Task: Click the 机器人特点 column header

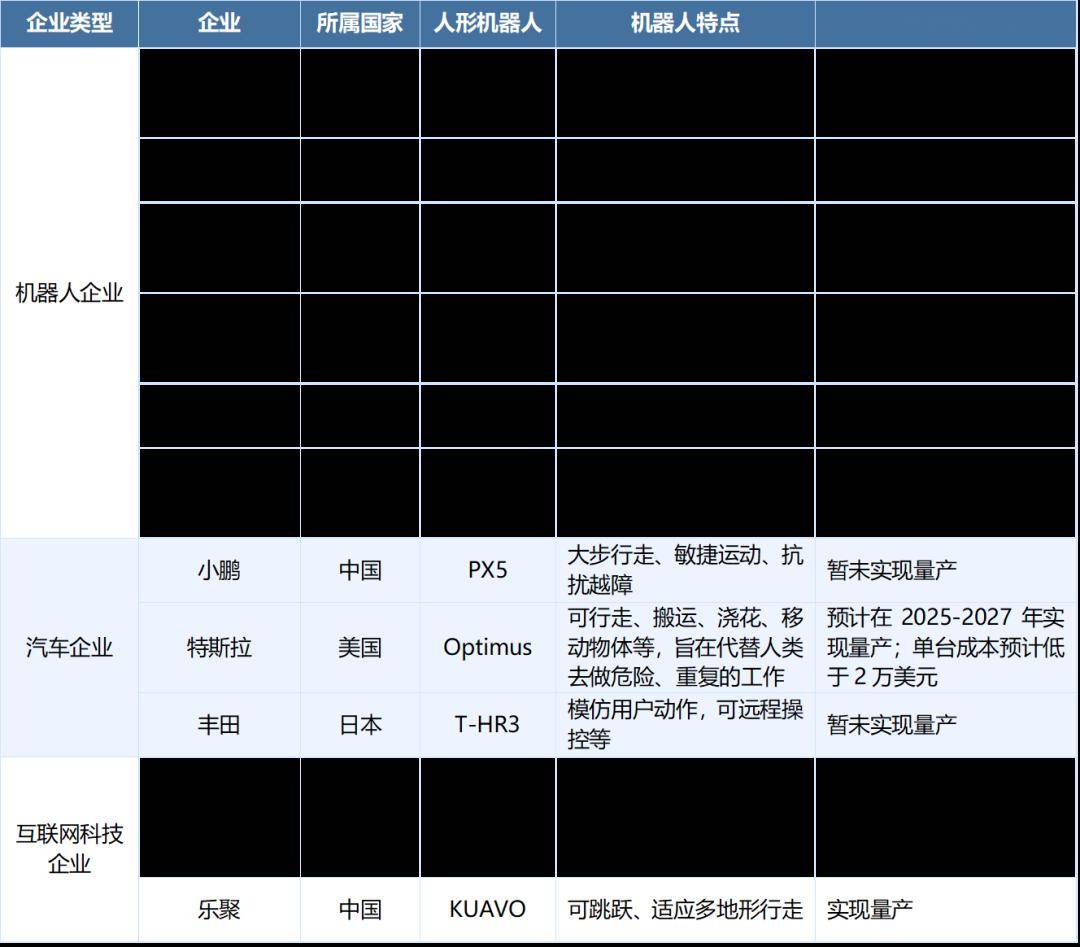Action: [685, 23]
